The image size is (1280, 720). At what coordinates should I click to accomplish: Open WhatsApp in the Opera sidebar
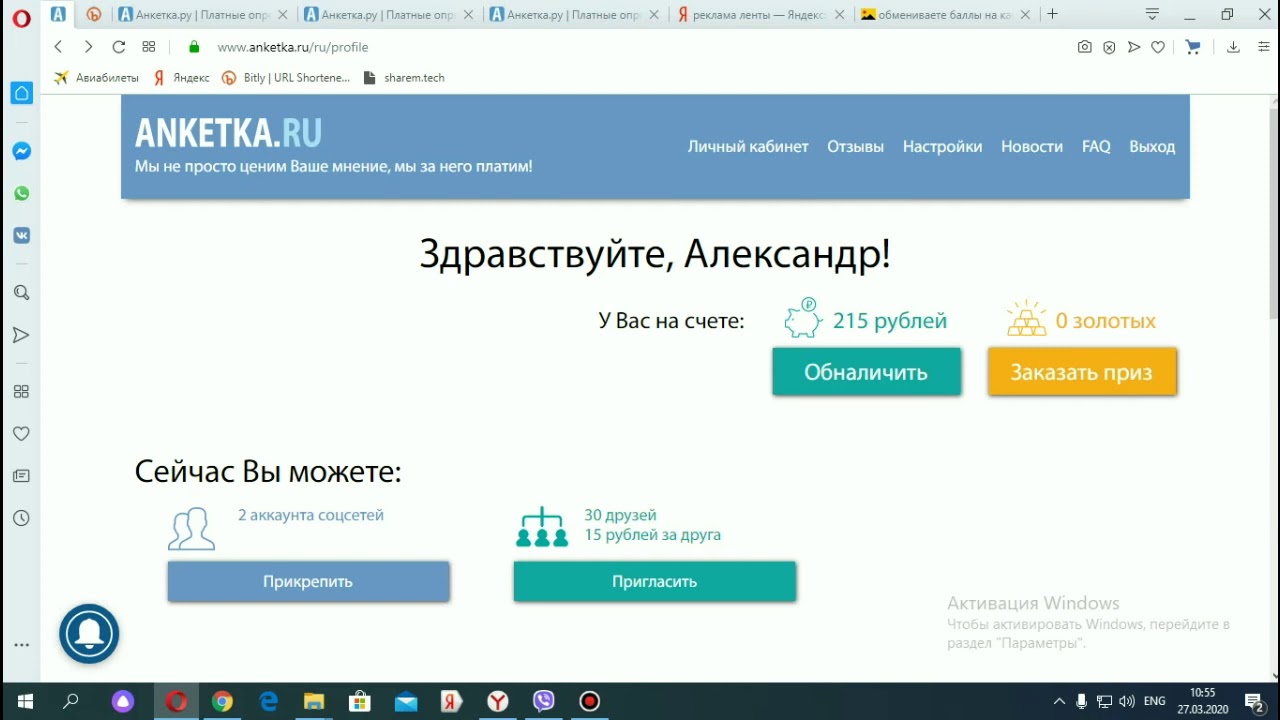pyautogui.click(x=21, y=193)
